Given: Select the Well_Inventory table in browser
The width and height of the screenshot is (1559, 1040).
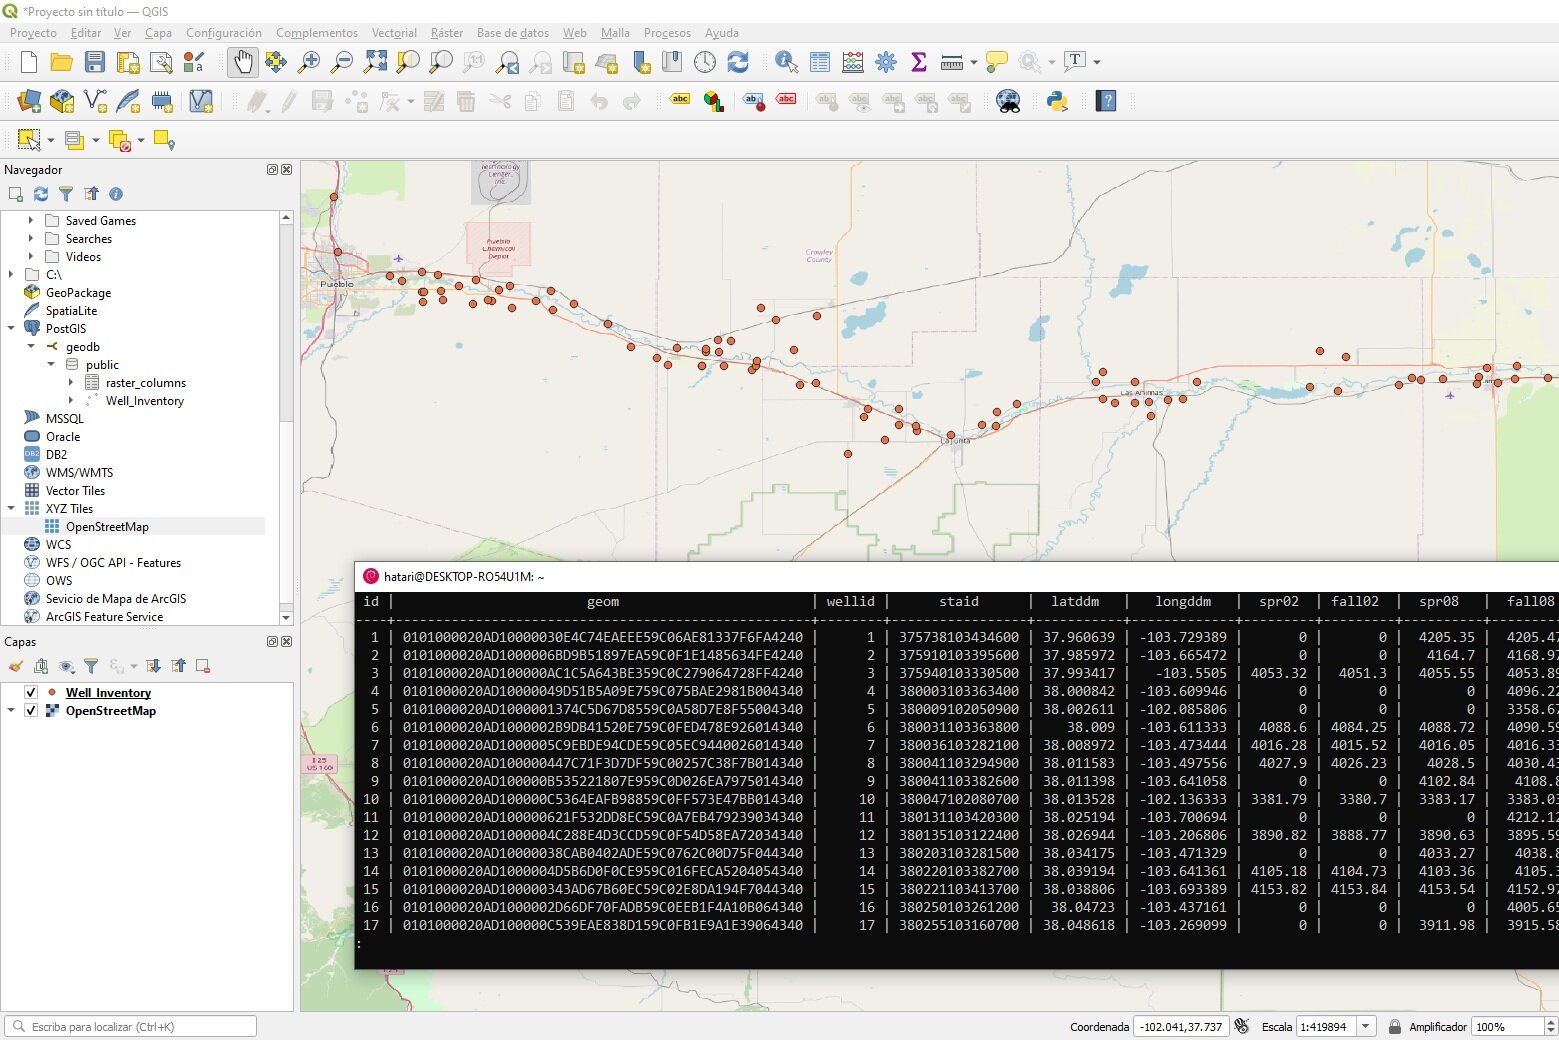Looking at the screenshot, I should [145, 401].
